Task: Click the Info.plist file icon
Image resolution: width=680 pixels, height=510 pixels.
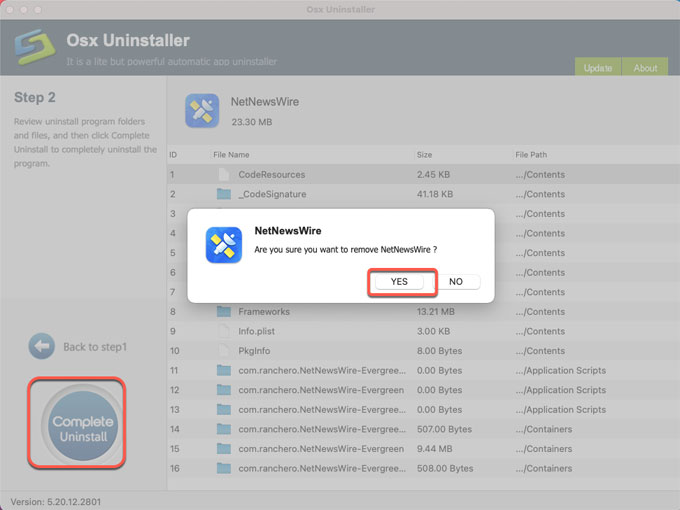Action: tap(224, 331)
